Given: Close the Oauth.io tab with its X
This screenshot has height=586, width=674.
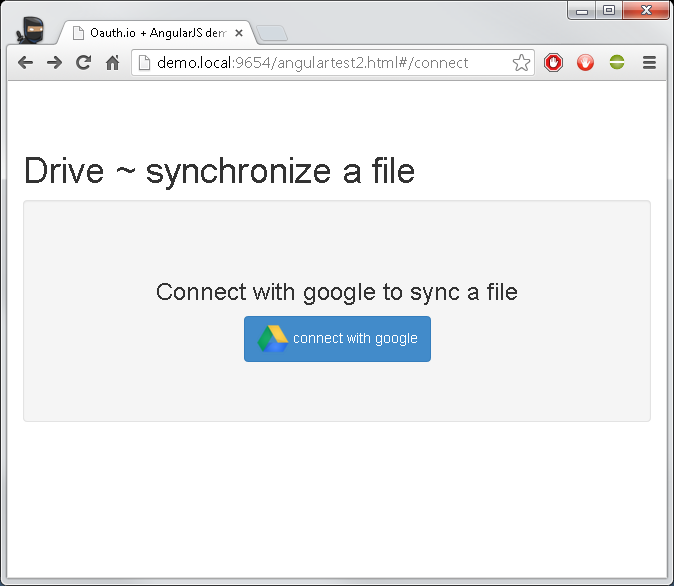Looking at the screenshot, I should click(239, 33).
